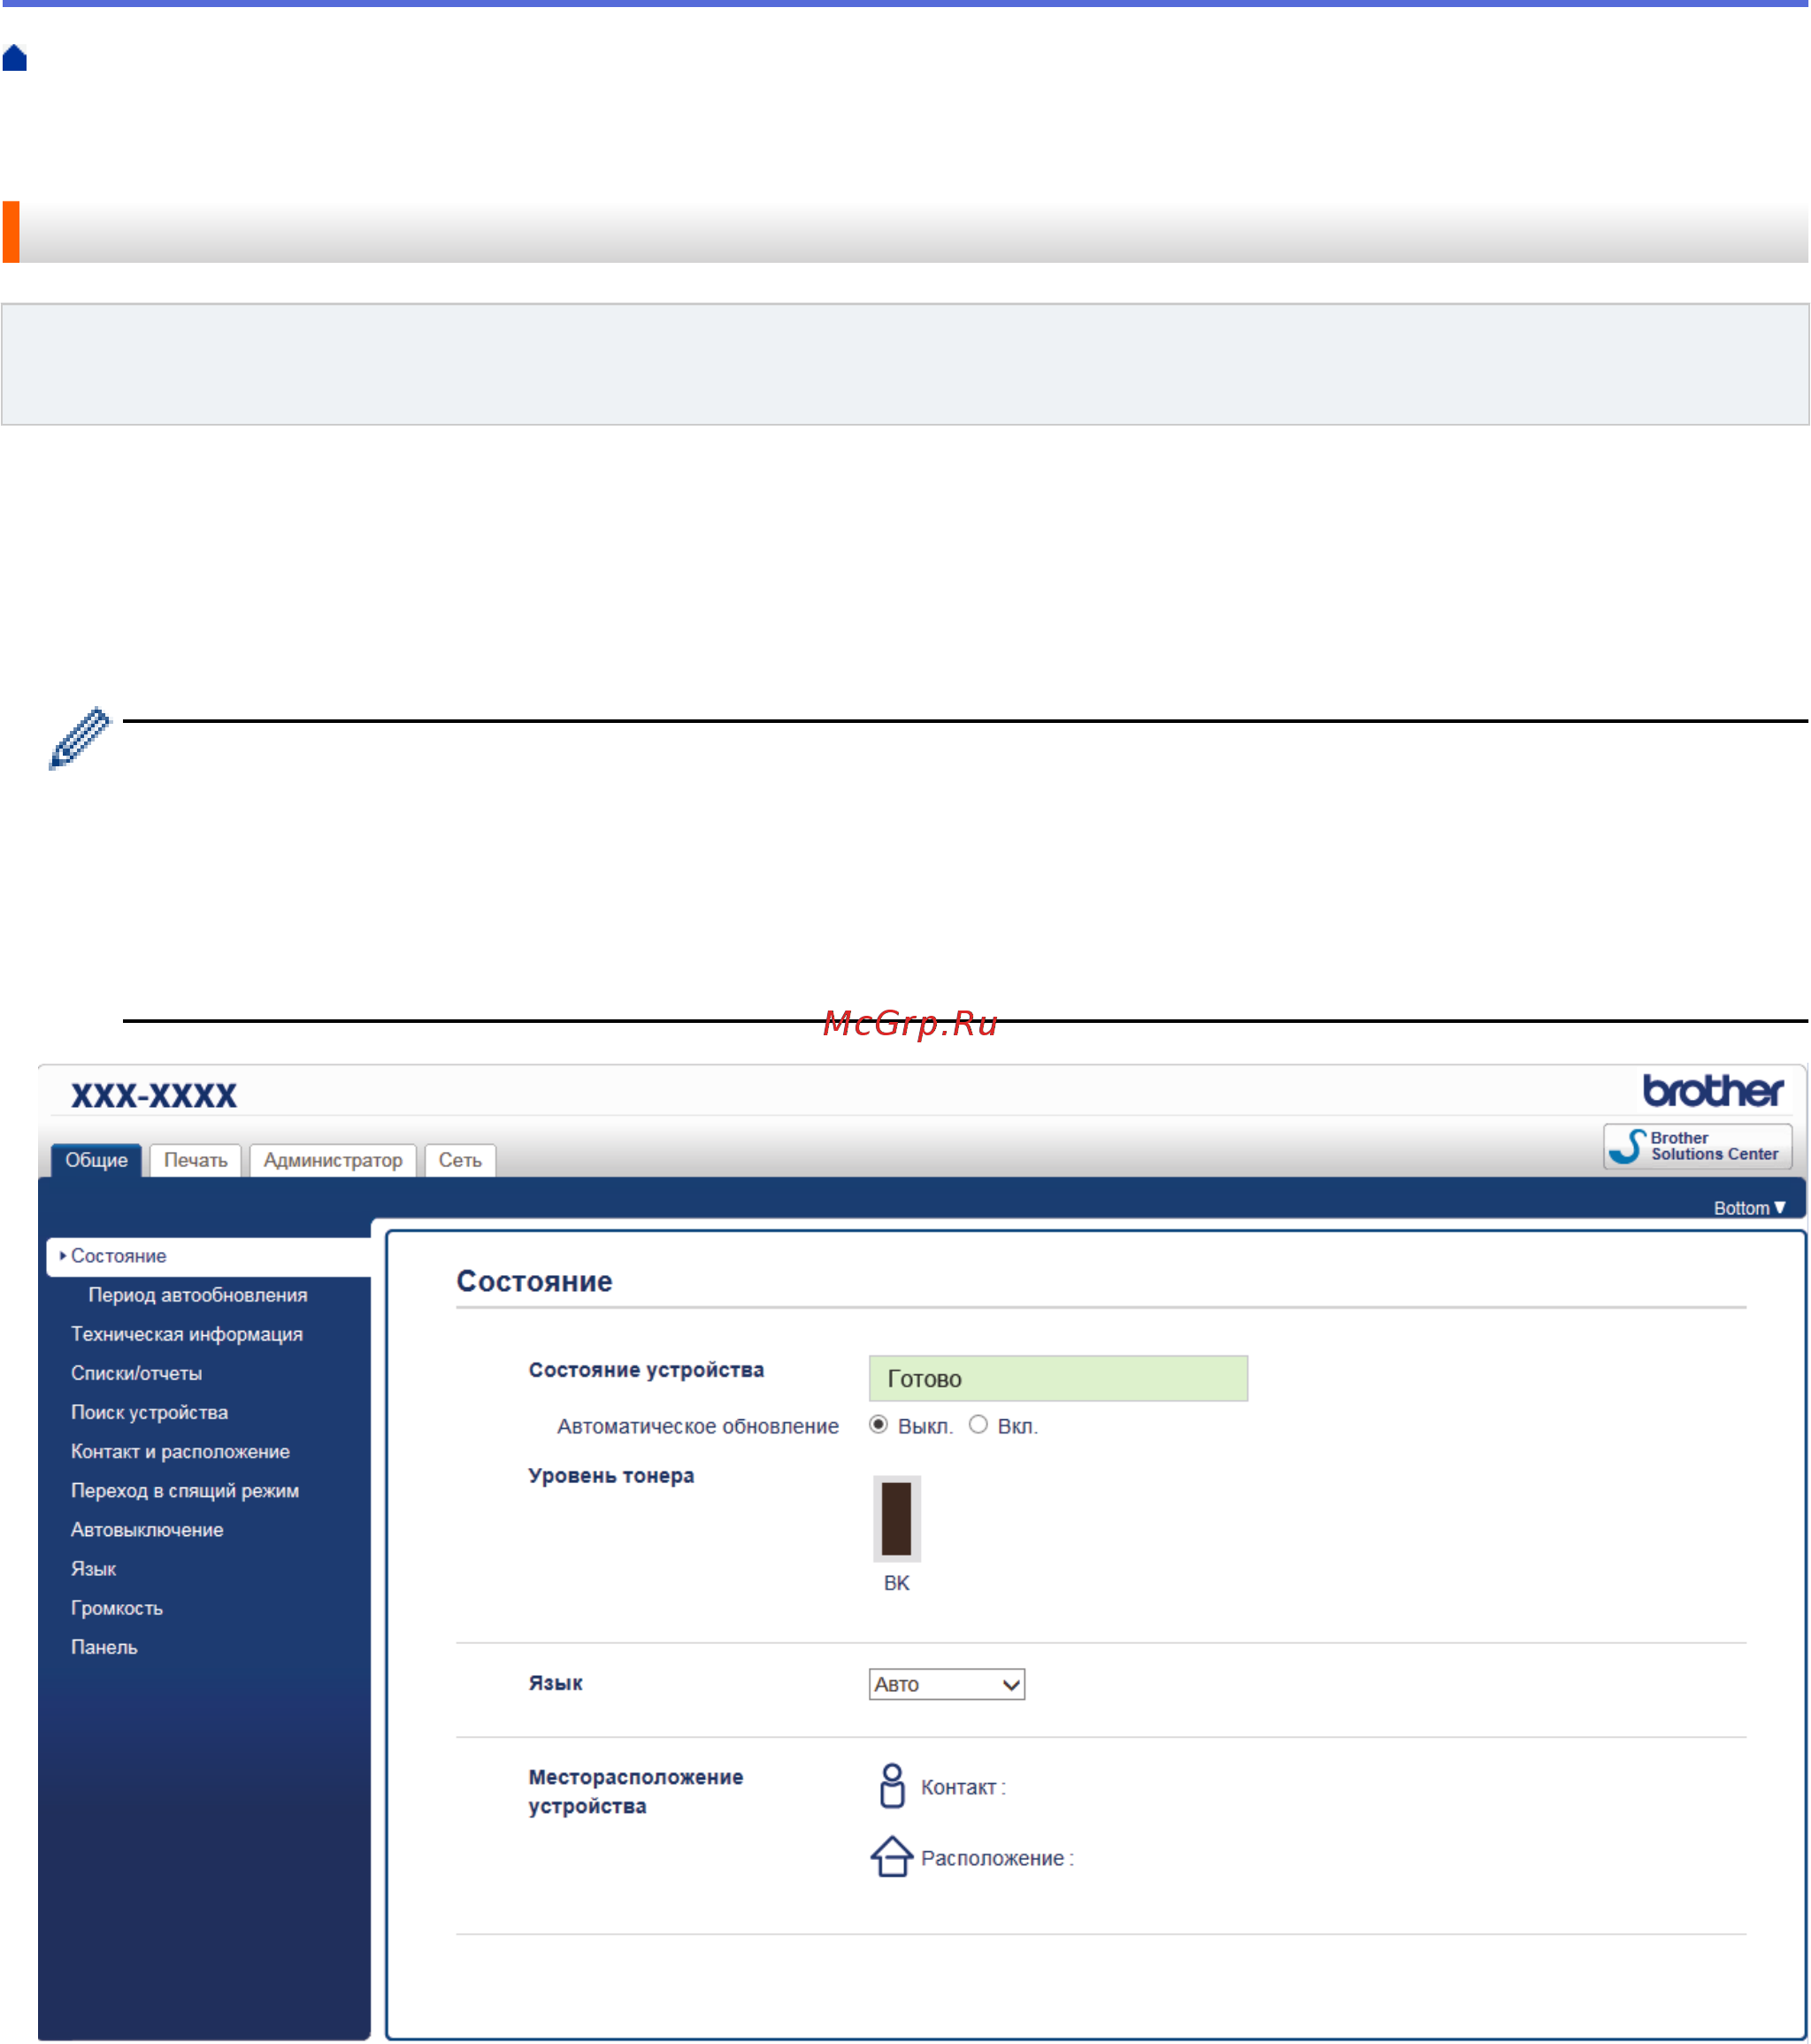Open Техническая информация in the sidebar
Image resolution: width=1811 pixels, height=2044 pixels.
187,1334
